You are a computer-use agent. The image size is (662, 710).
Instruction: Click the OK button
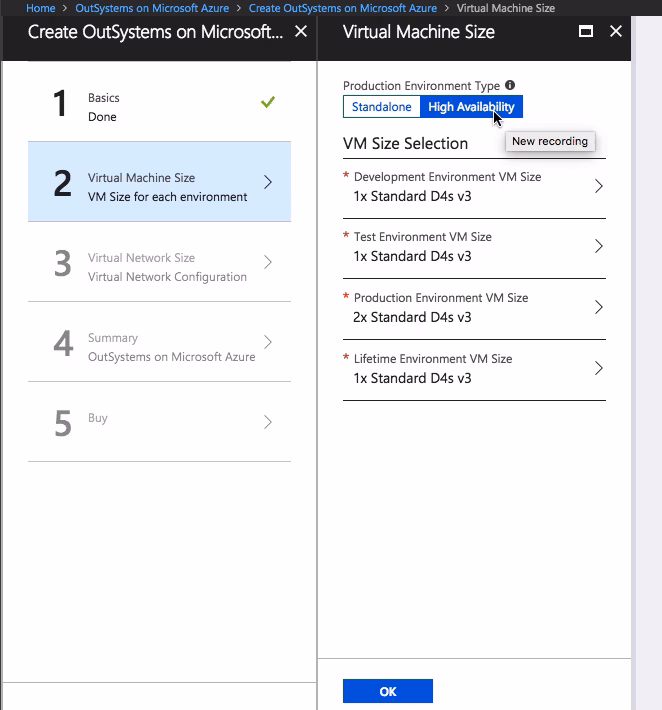tap(388, 691)
